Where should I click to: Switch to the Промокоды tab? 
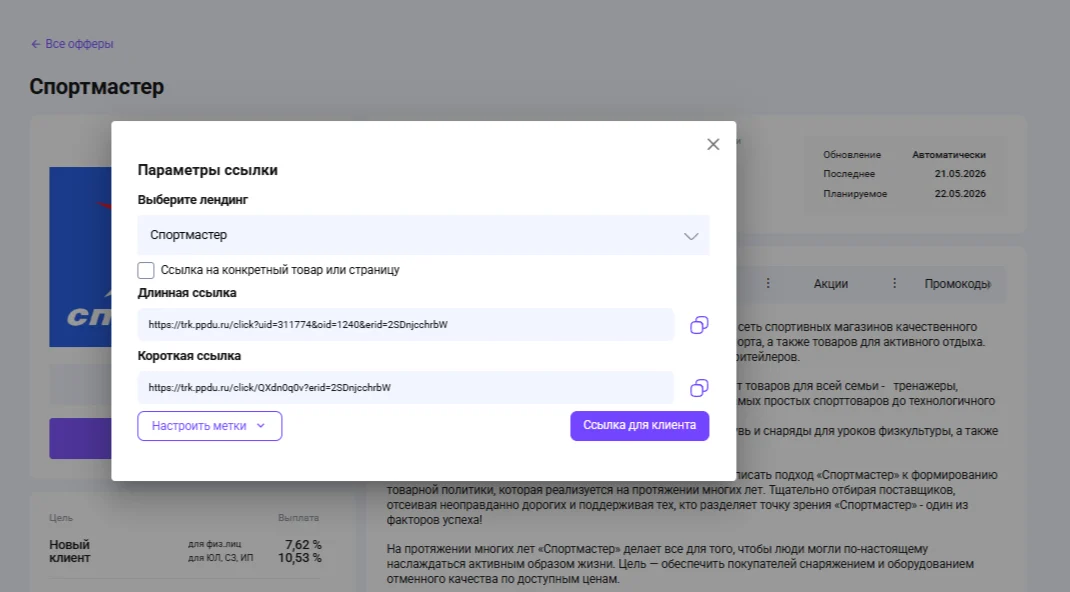[957, 284]
